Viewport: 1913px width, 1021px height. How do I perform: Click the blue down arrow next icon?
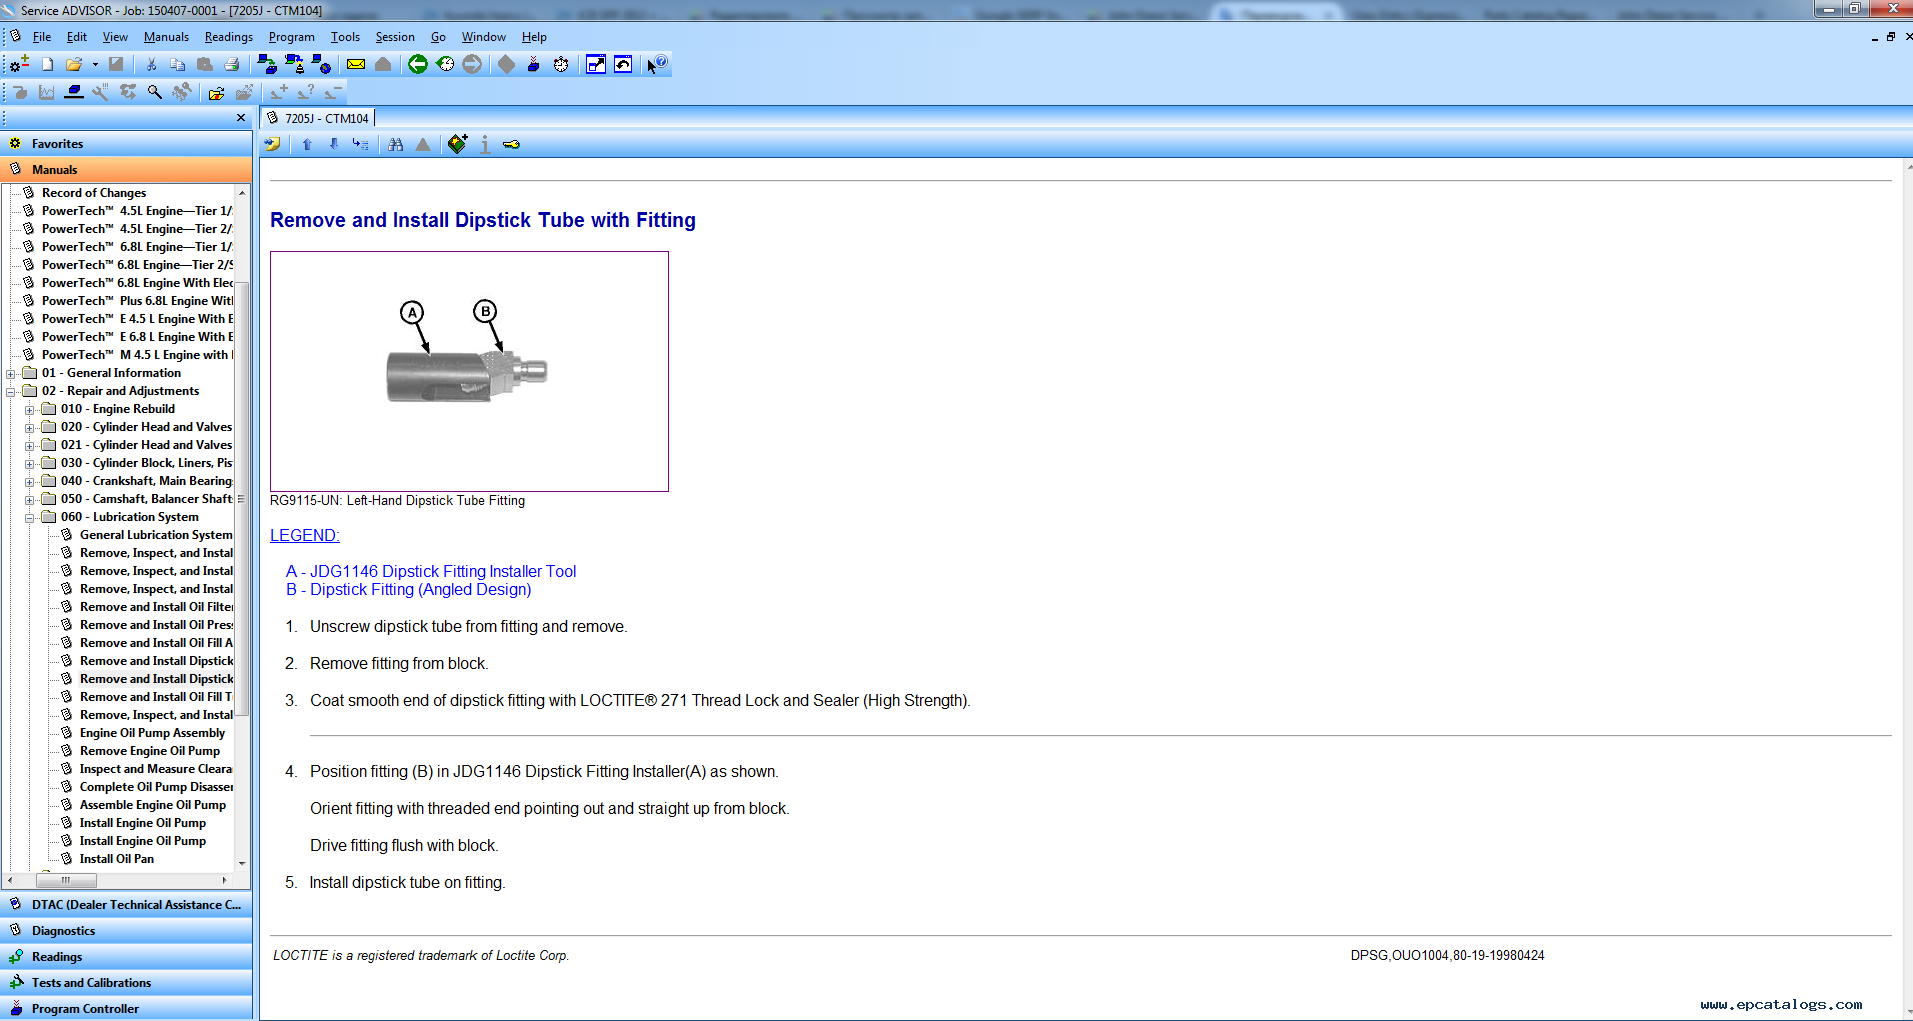(x=334, y=144)
